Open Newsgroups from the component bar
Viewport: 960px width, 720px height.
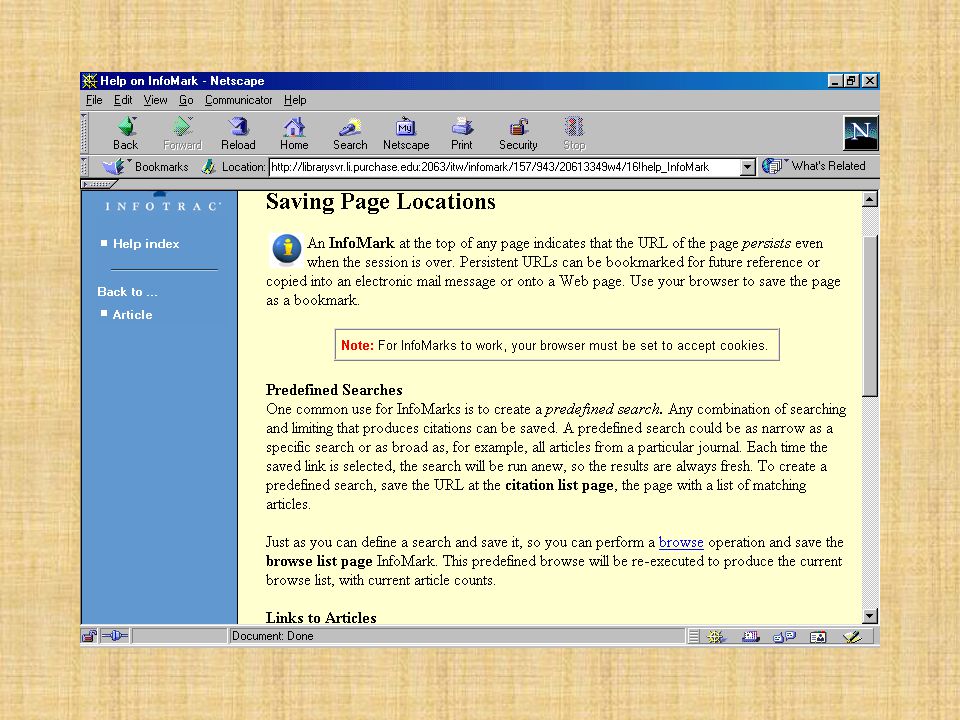(784, 637)
